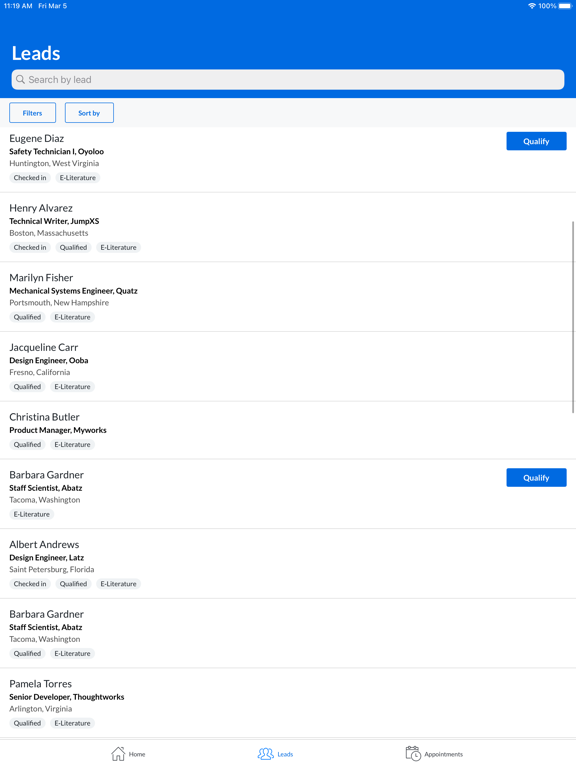
Task: Click the leads list scrollbar
Action: (x=573, y=317)
